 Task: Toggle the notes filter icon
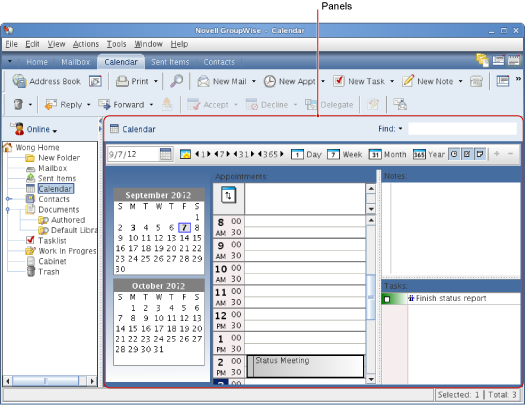point(480,154)
